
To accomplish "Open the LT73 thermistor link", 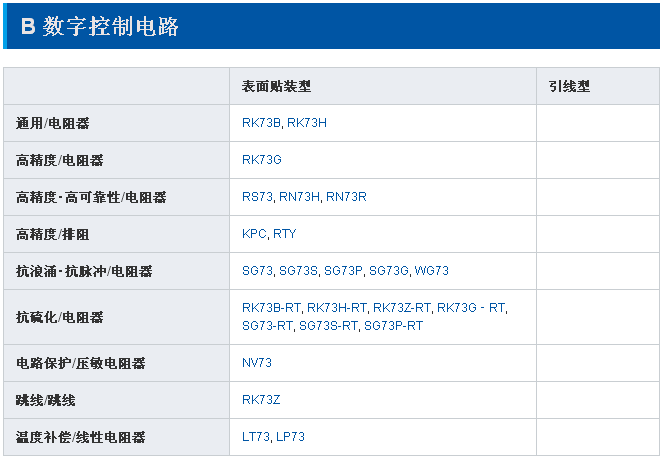I will [256, 437].
